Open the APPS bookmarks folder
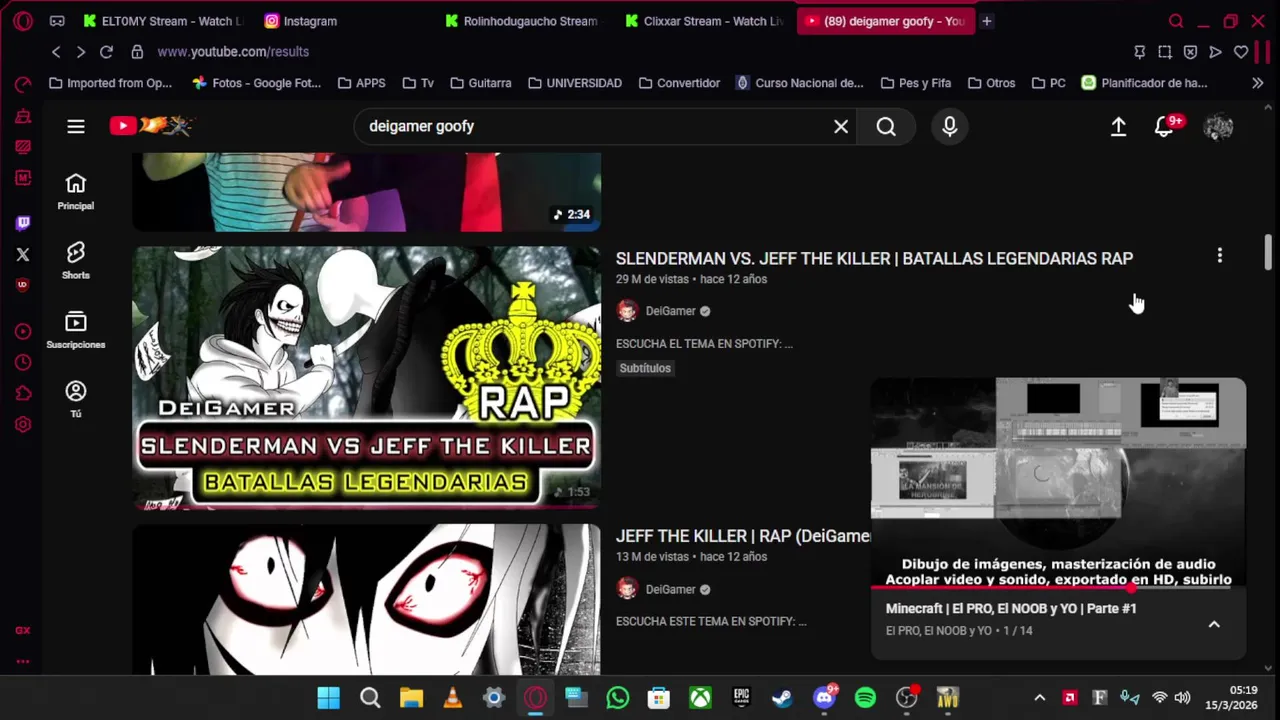The width and height of the screenshot is (1280, 720). point(361,83)
